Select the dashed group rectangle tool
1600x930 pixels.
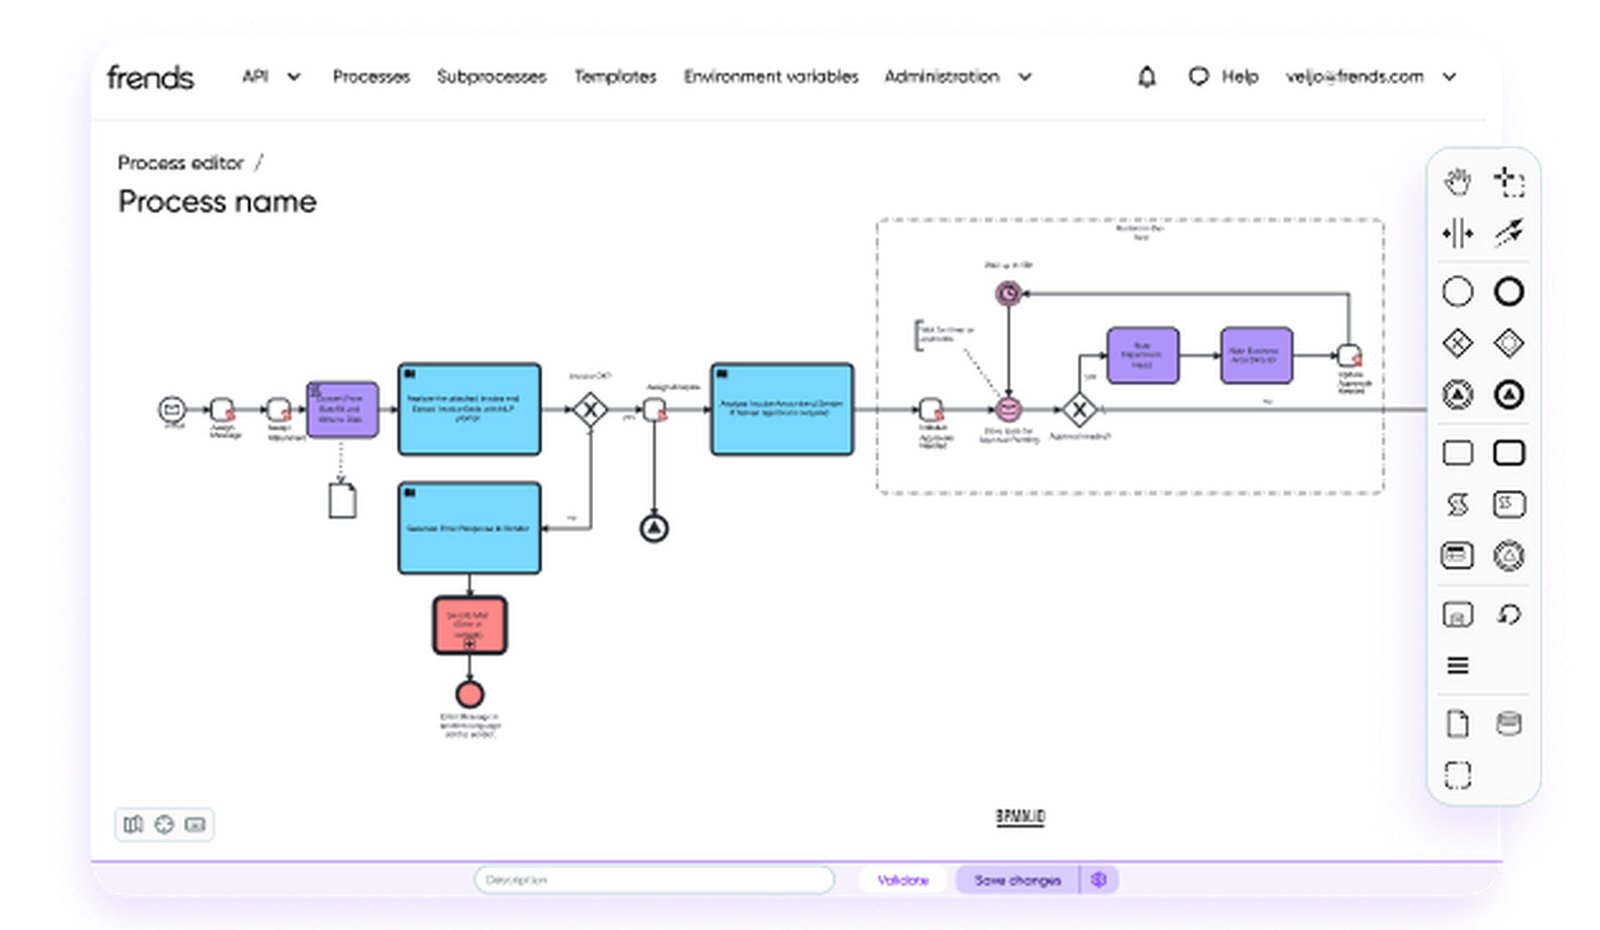pos(1457,775)
